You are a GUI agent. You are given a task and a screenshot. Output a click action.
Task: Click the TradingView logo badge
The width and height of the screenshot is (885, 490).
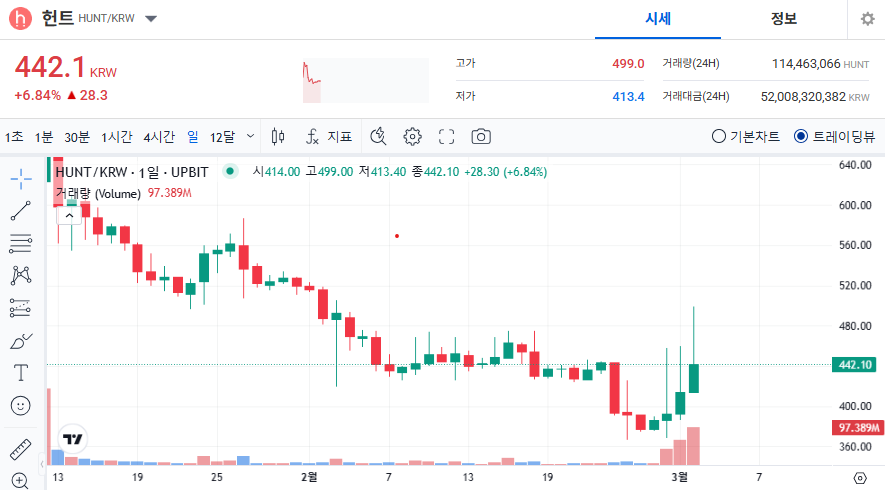(72, 439)
